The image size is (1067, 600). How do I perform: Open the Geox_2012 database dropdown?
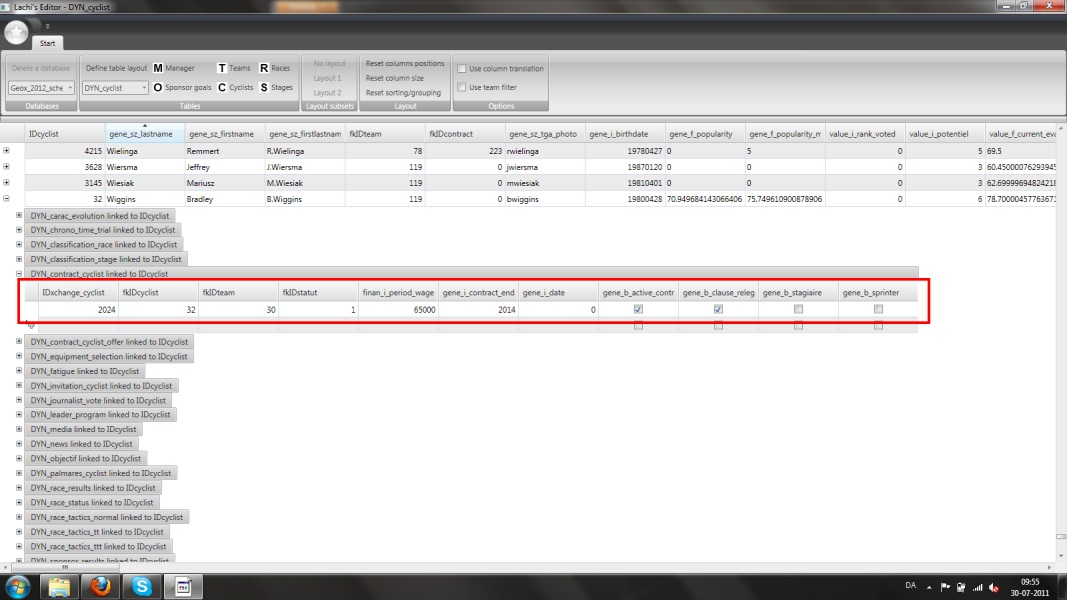[40, 87]
